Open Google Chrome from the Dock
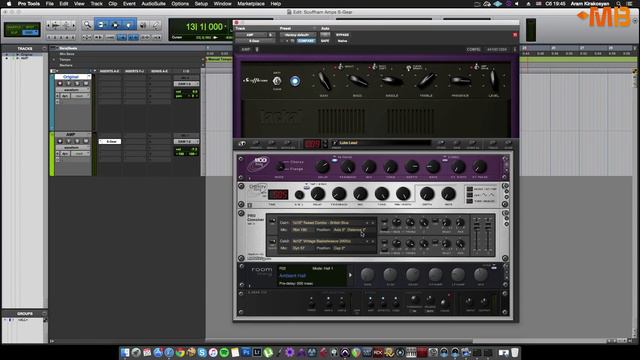The height and width of the screenshot is (360, 640). coord(180,352)
